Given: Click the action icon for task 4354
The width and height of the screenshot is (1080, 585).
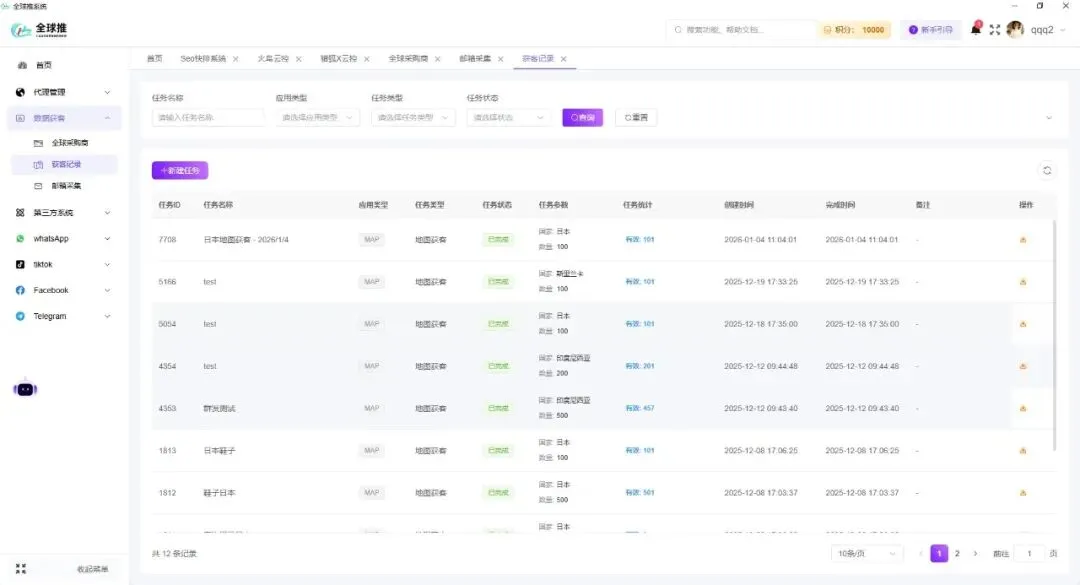Looking at the screenshot, I should point(1023,366).
